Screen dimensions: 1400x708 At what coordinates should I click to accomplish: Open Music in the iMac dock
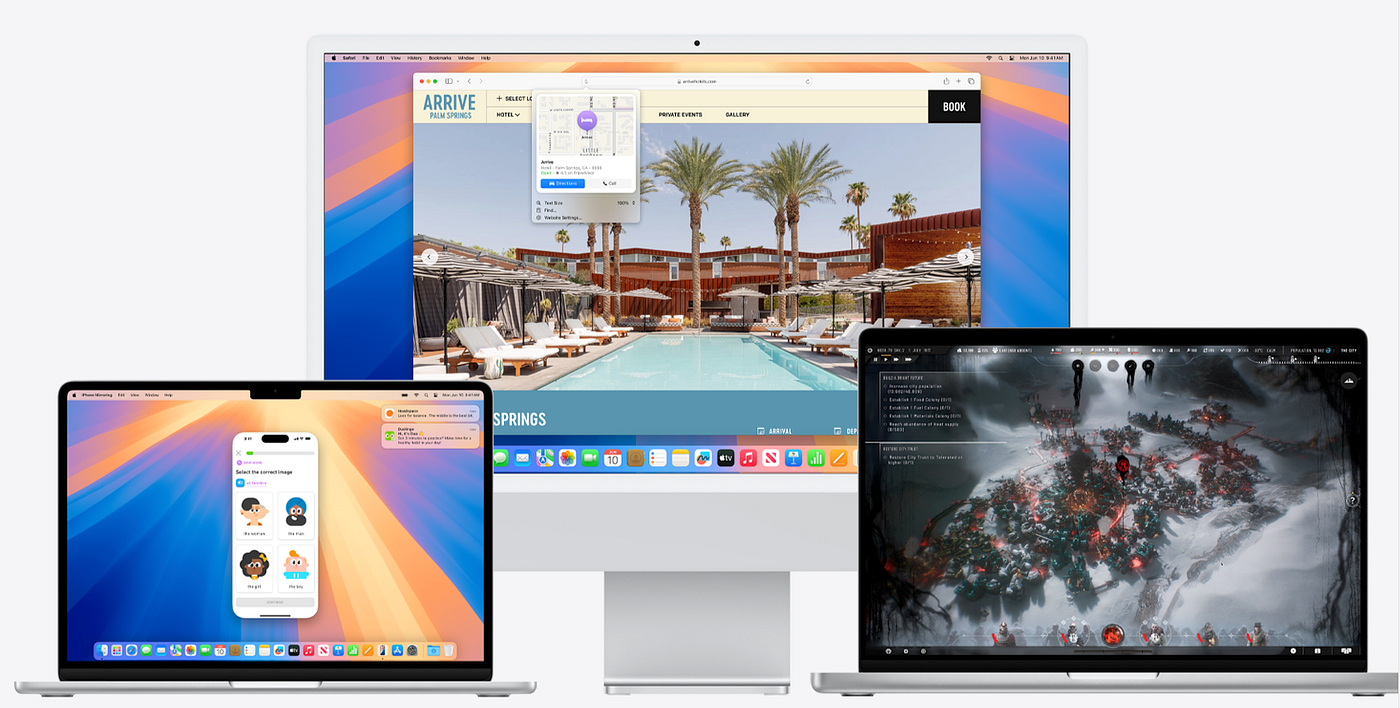[x=748, y=458]
